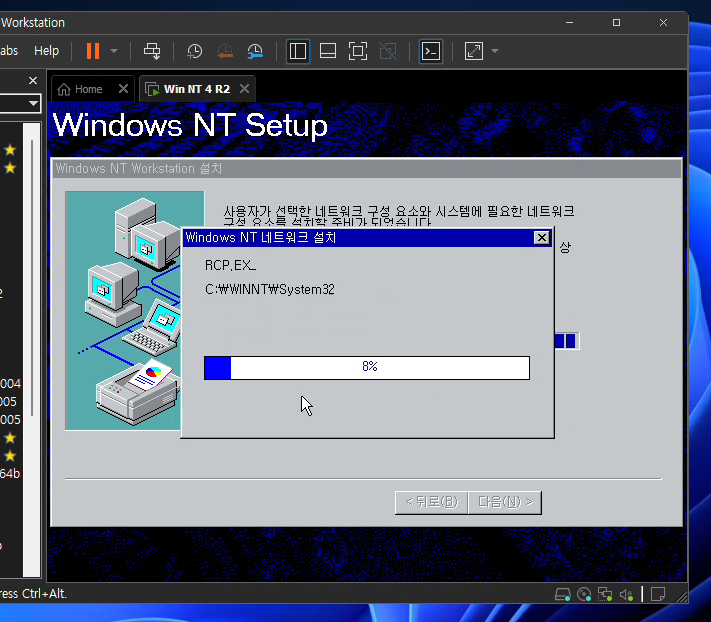
Task: Click the library sidebar scrollbar
Action: click(x=32, y=277)
